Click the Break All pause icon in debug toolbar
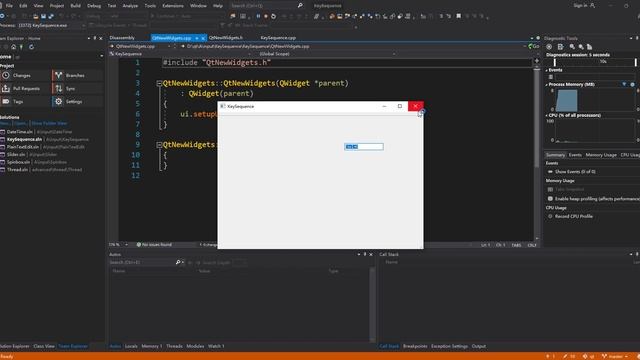This screenshot has width=640, height=360. coord(258,16)
